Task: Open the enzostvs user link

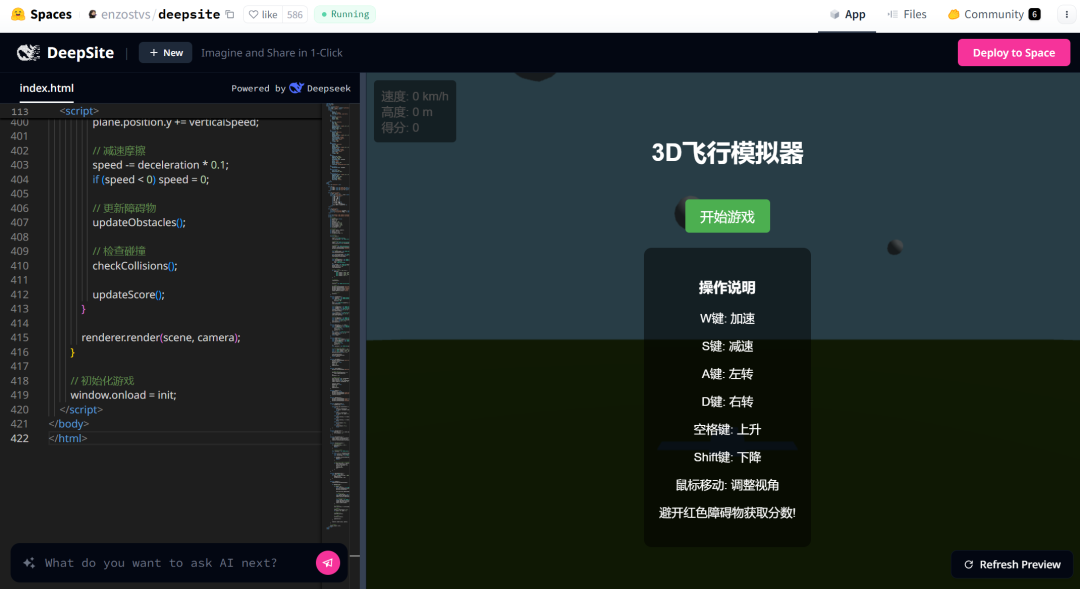Action: [x=125, y=14]
